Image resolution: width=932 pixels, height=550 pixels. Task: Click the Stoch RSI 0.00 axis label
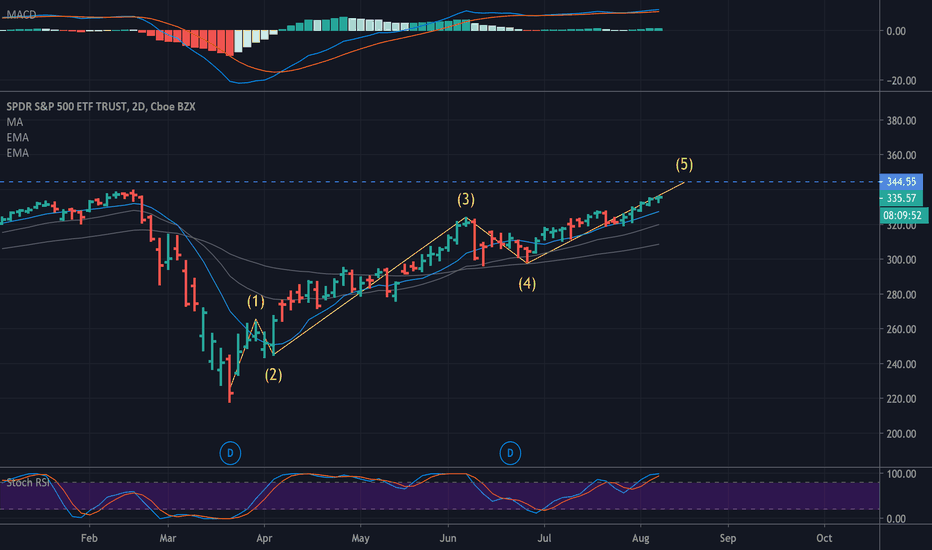click(896, 518)
